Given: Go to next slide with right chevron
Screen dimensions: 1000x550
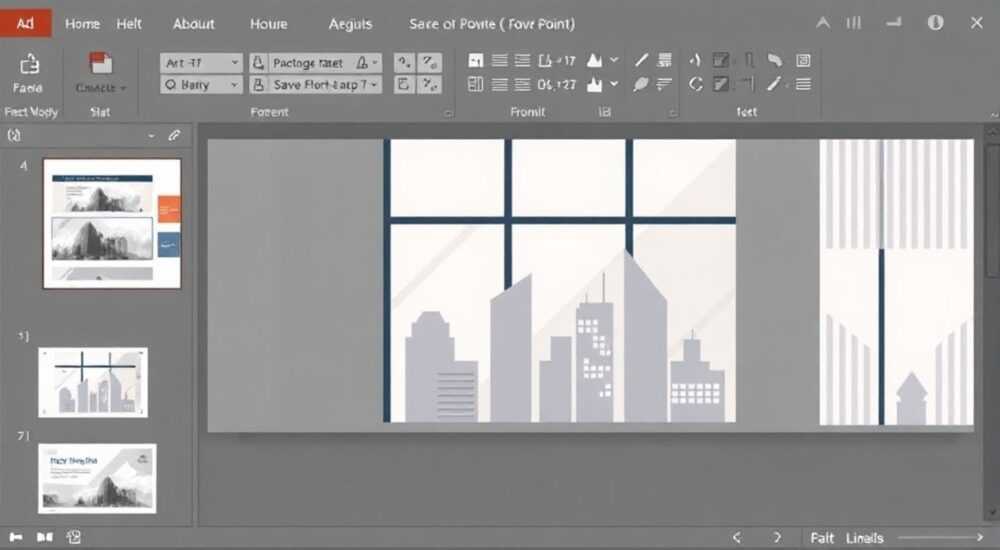Looking at the screenshot, I should [x=777, y=537].
